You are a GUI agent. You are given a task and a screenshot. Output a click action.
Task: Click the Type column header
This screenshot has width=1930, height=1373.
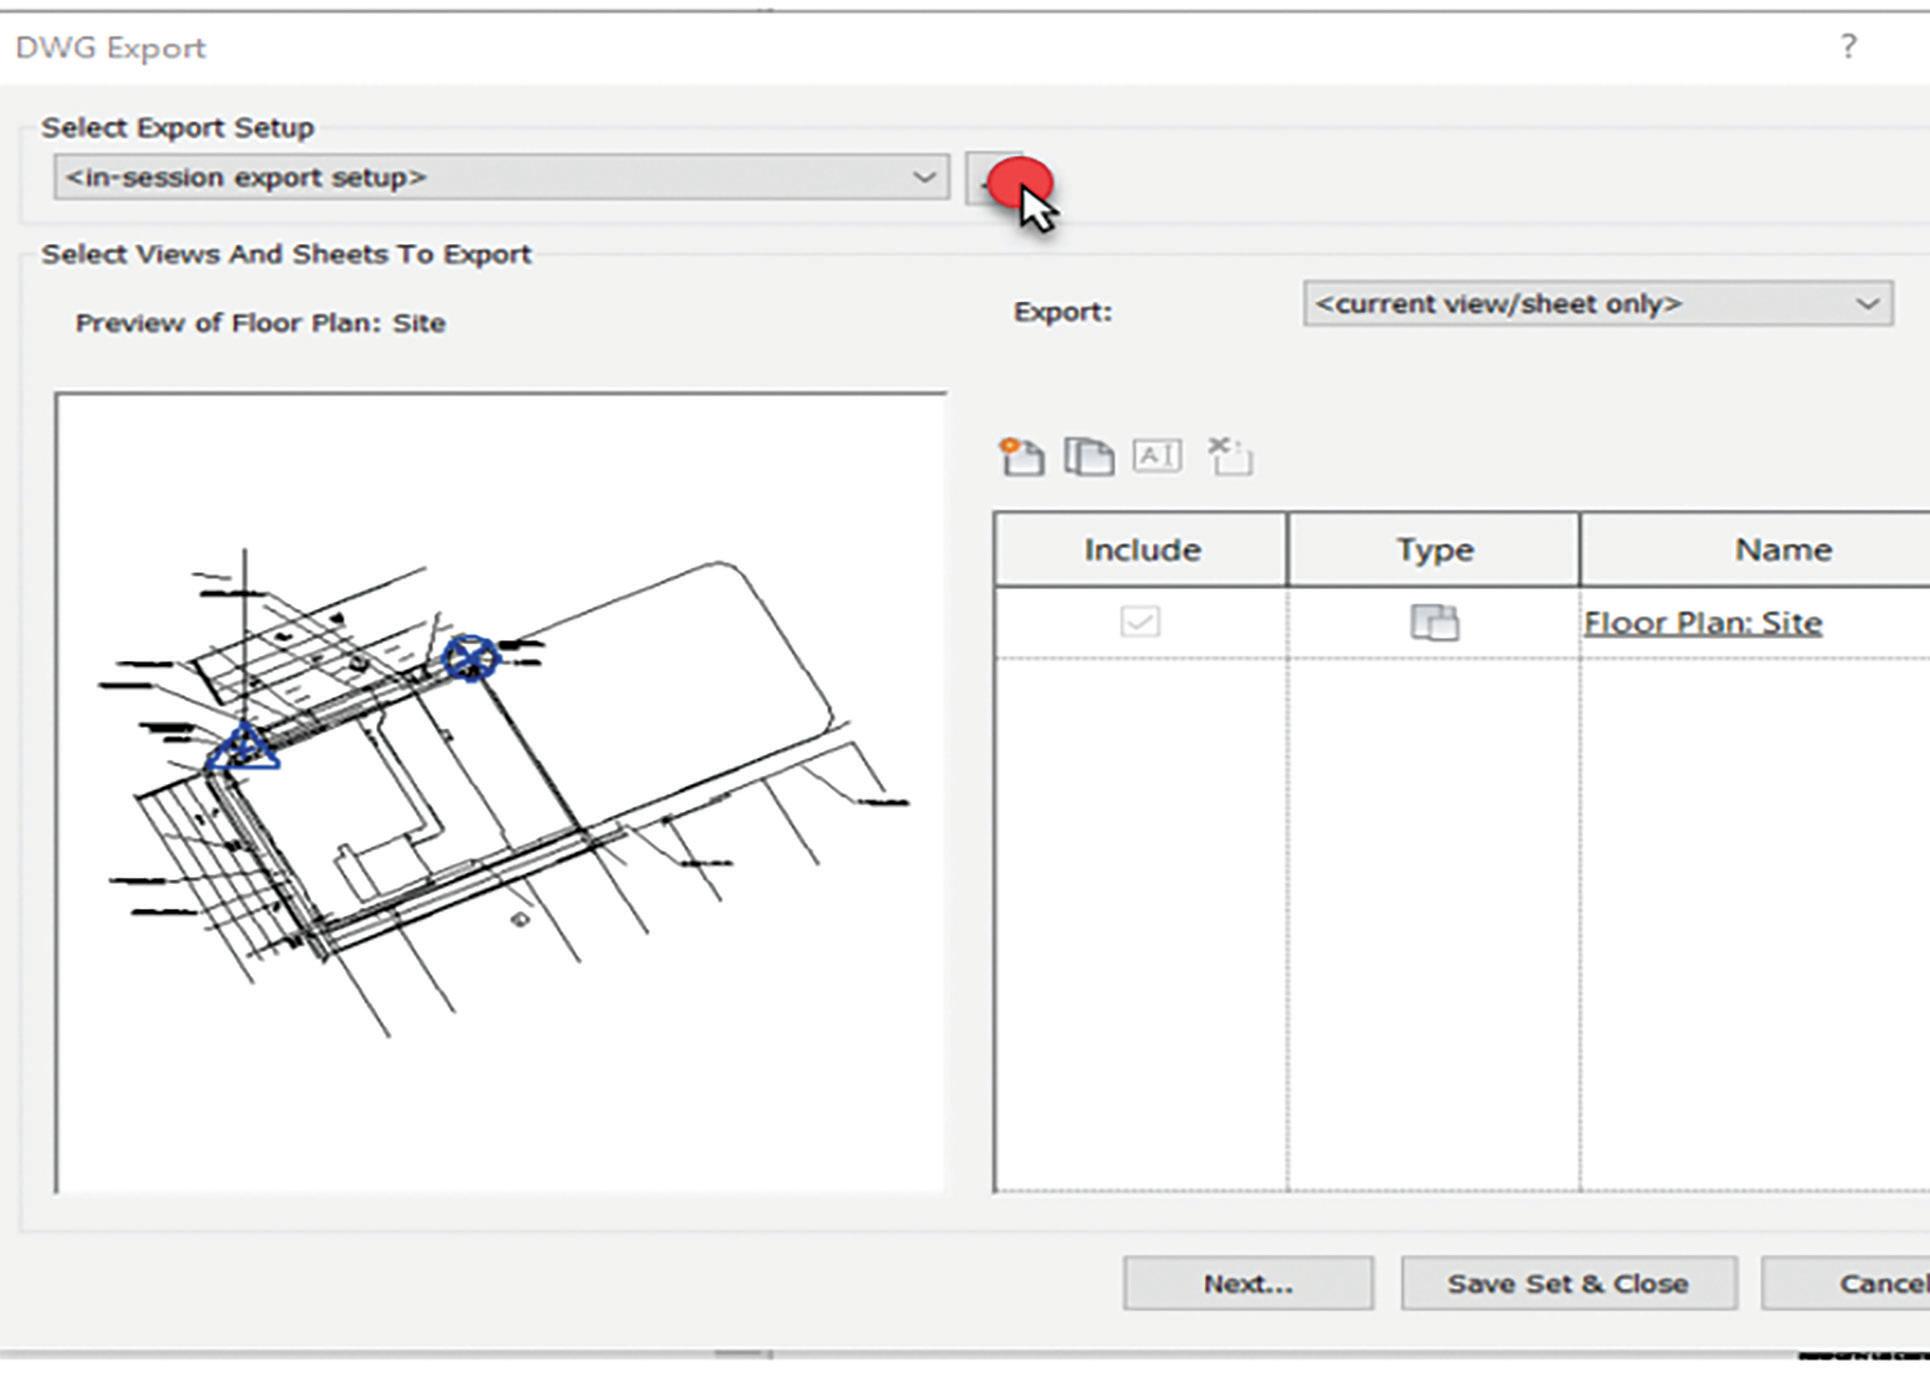click(x=1434, y=549)
